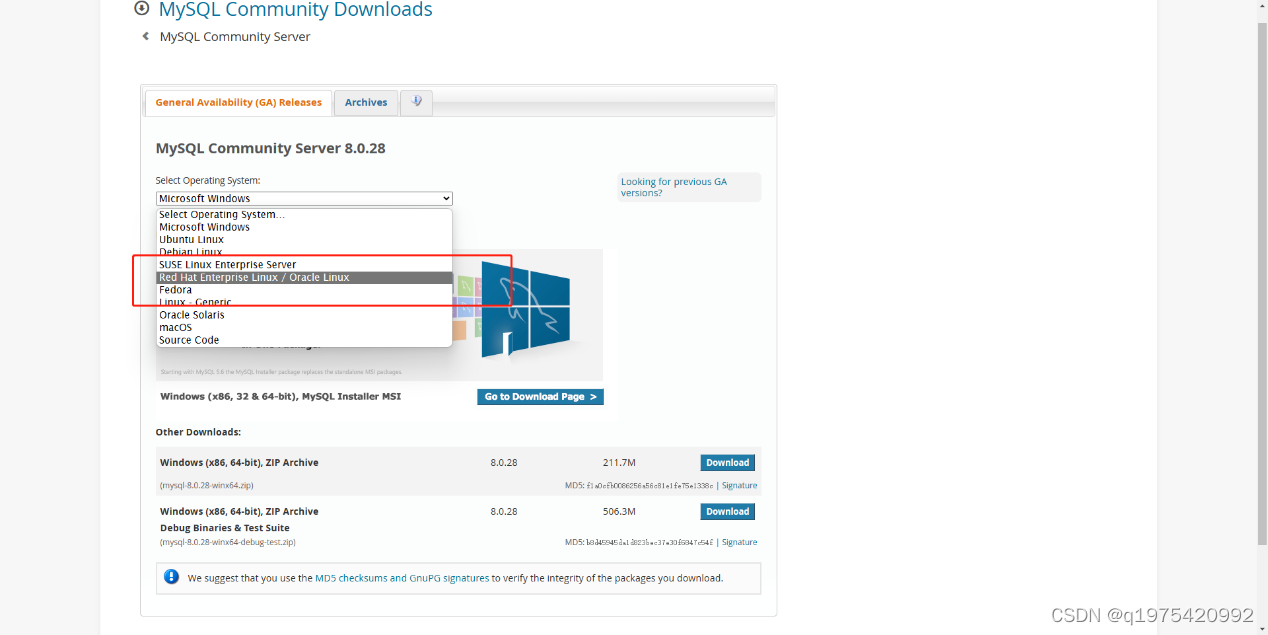Choose macOS from the list
Viewport: 1268px width, 635px height.
tap(304, 327)
